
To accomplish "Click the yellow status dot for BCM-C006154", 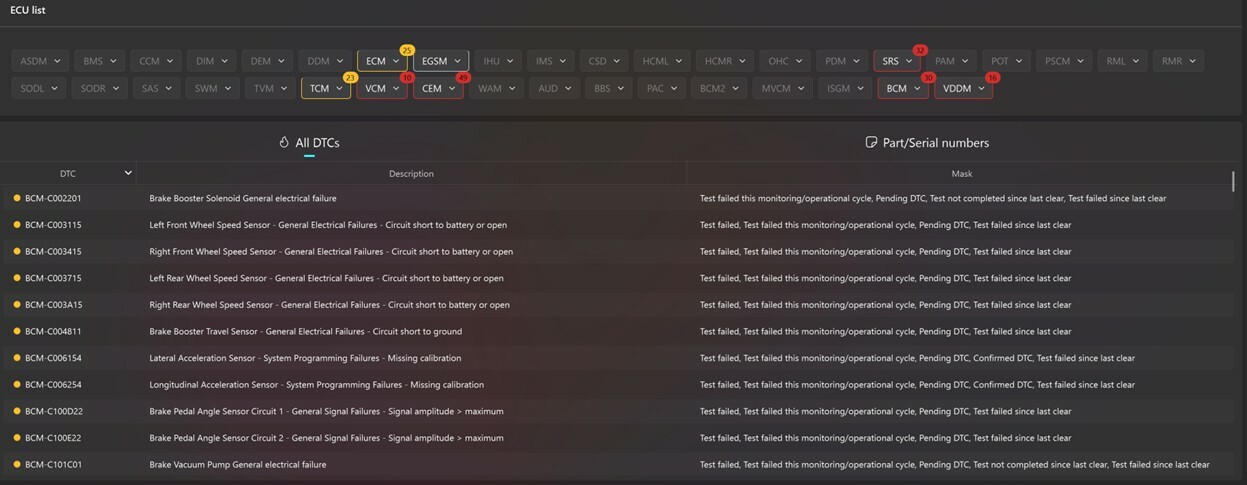I will click(x=17, y=358).
